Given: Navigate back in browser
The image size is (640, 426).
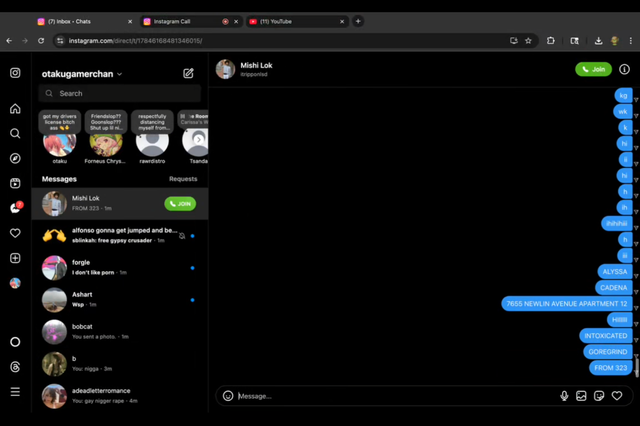Looking at the screenshot, I should (x=9, y=41).
